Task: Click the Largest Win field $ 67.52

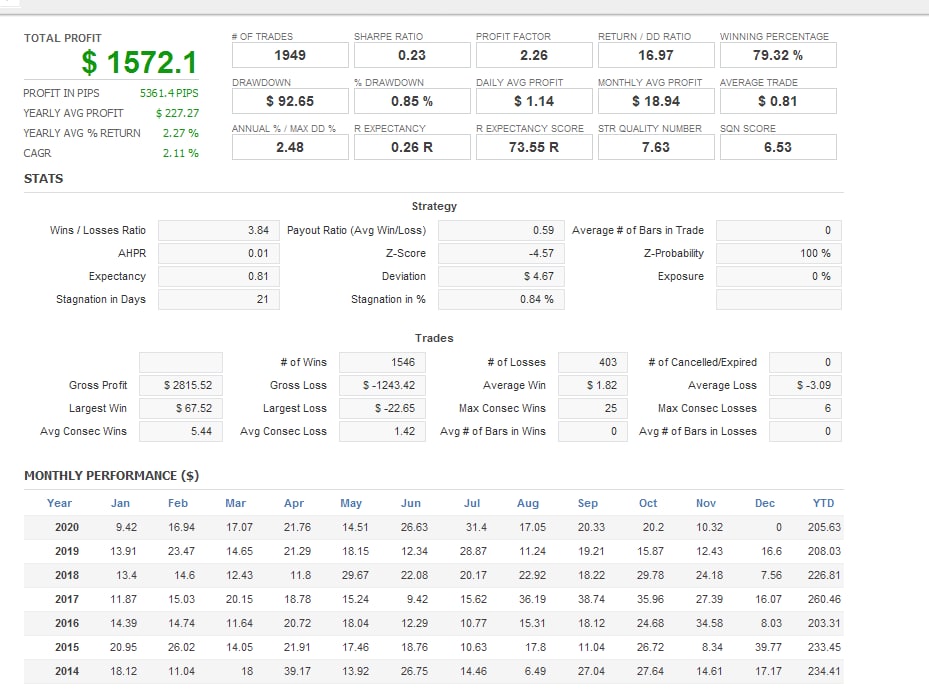Action: pos(181,409)
